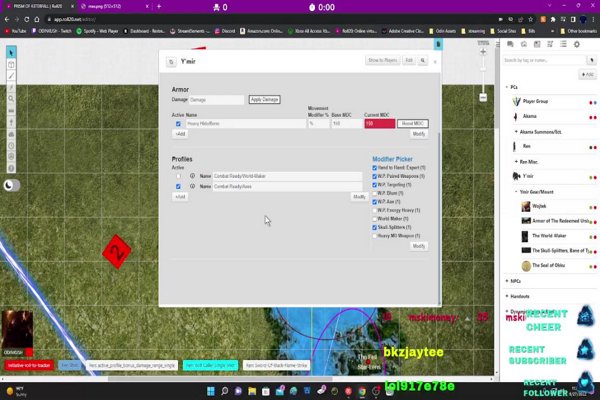Open the page toolbar blue tab icon

point(438,44)
